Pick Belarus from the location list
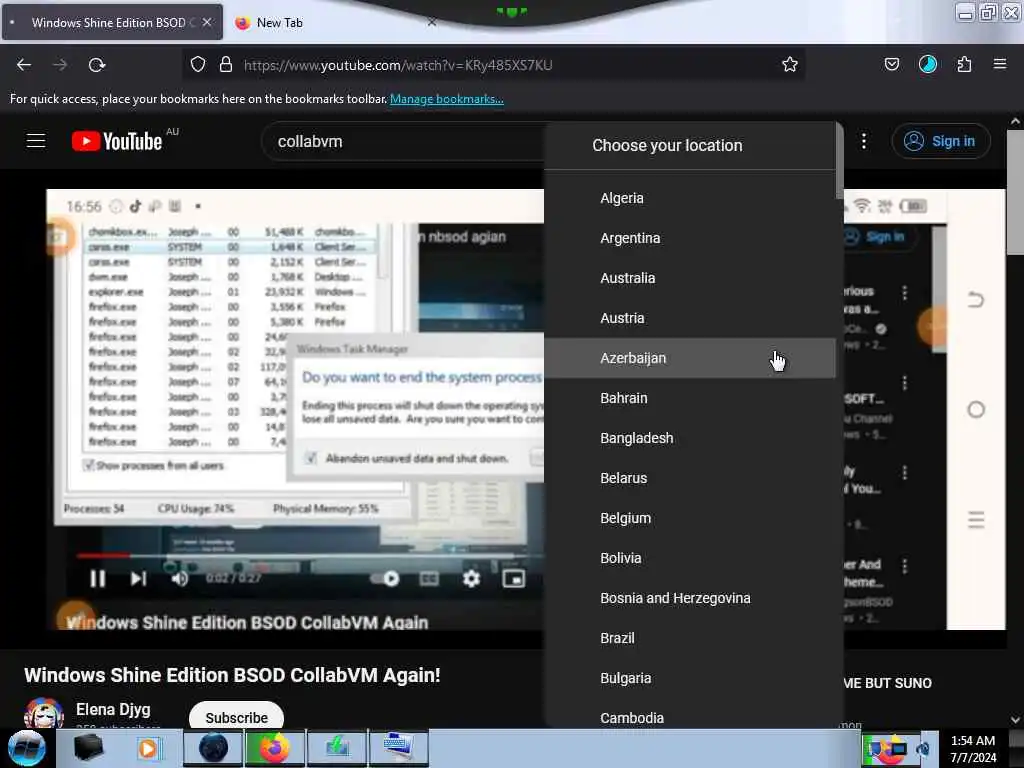 coord(690,478)
